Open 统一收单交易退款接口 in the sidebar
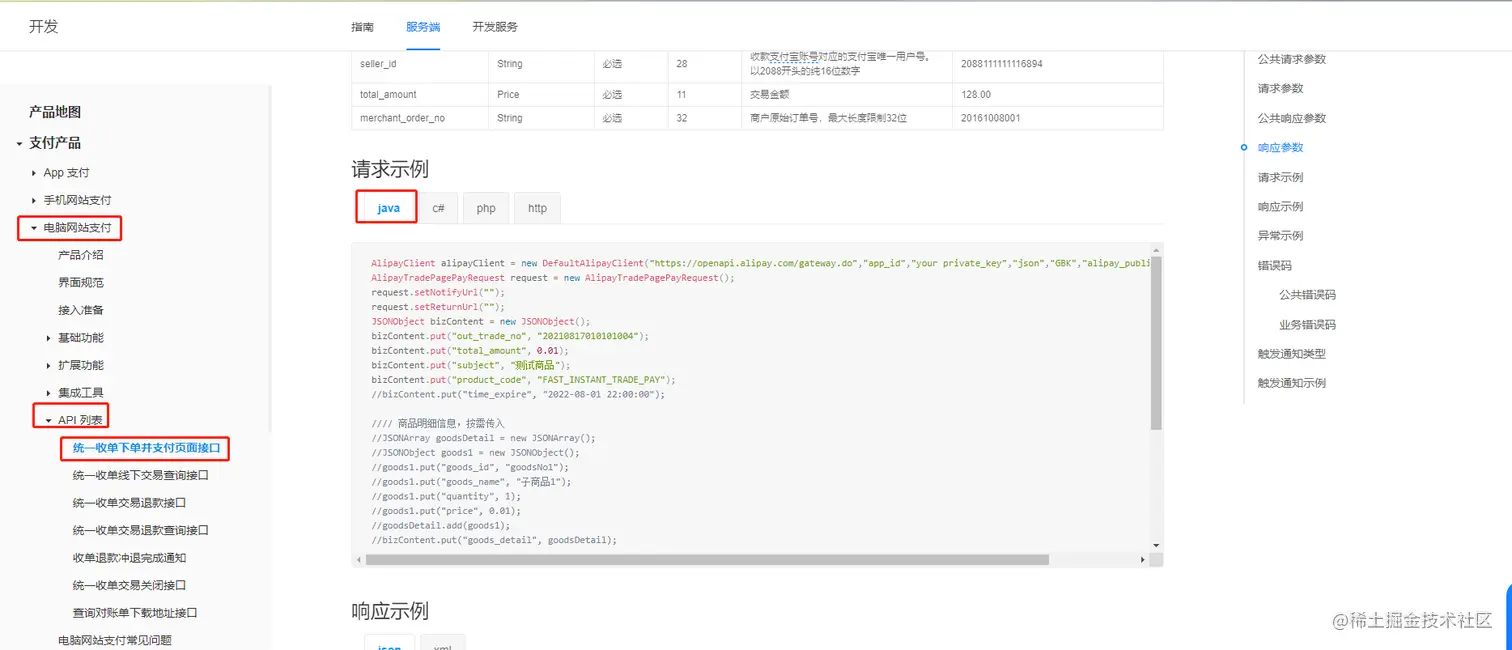Screen dimensions: 1512x650 point(129,503)
